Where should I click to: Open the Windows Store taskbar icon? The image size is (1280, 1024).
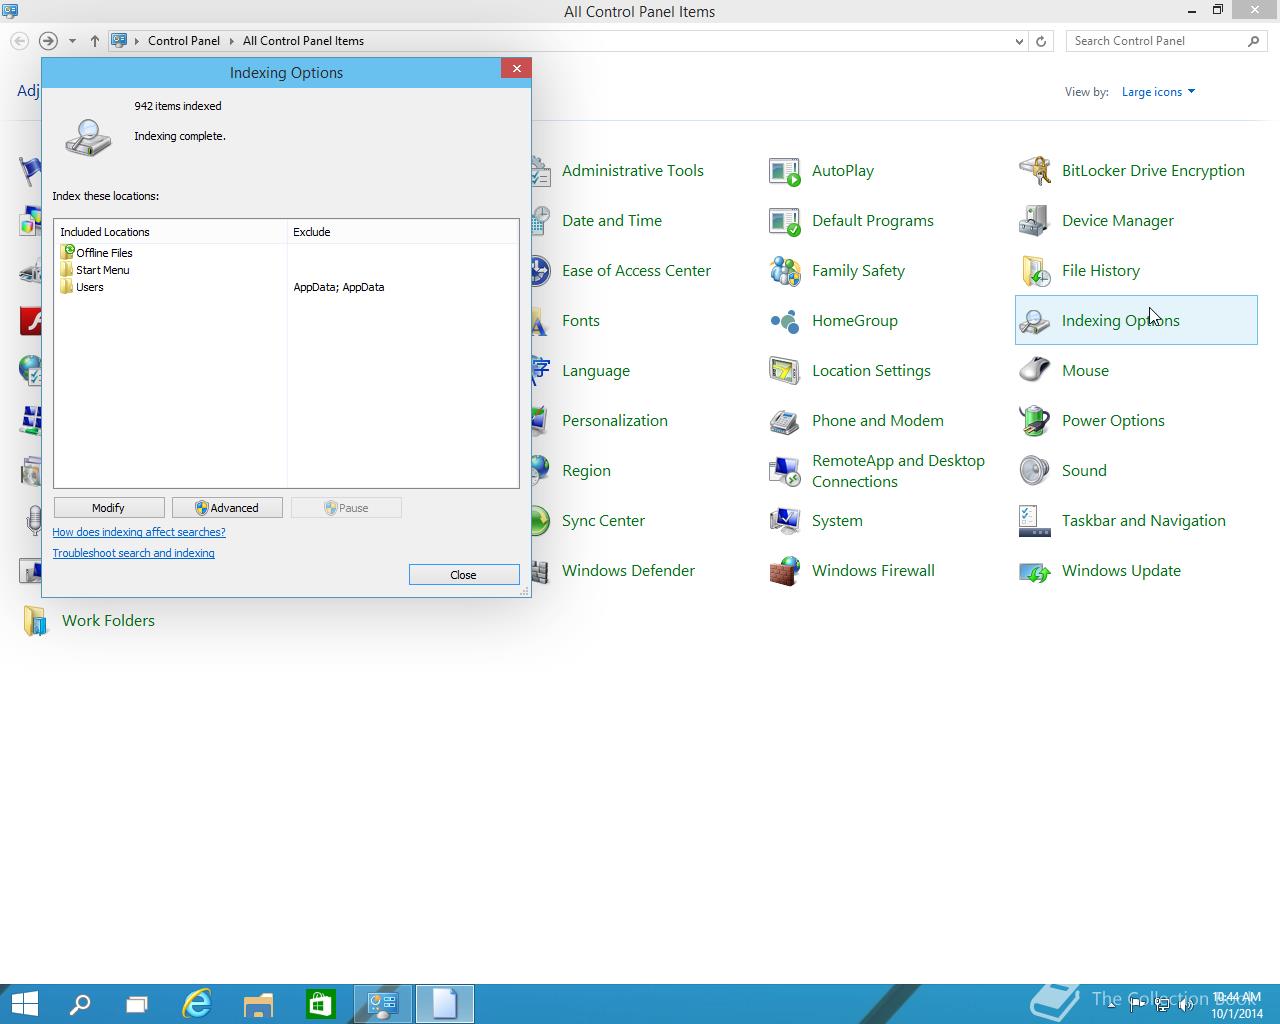click(320, 1004)
